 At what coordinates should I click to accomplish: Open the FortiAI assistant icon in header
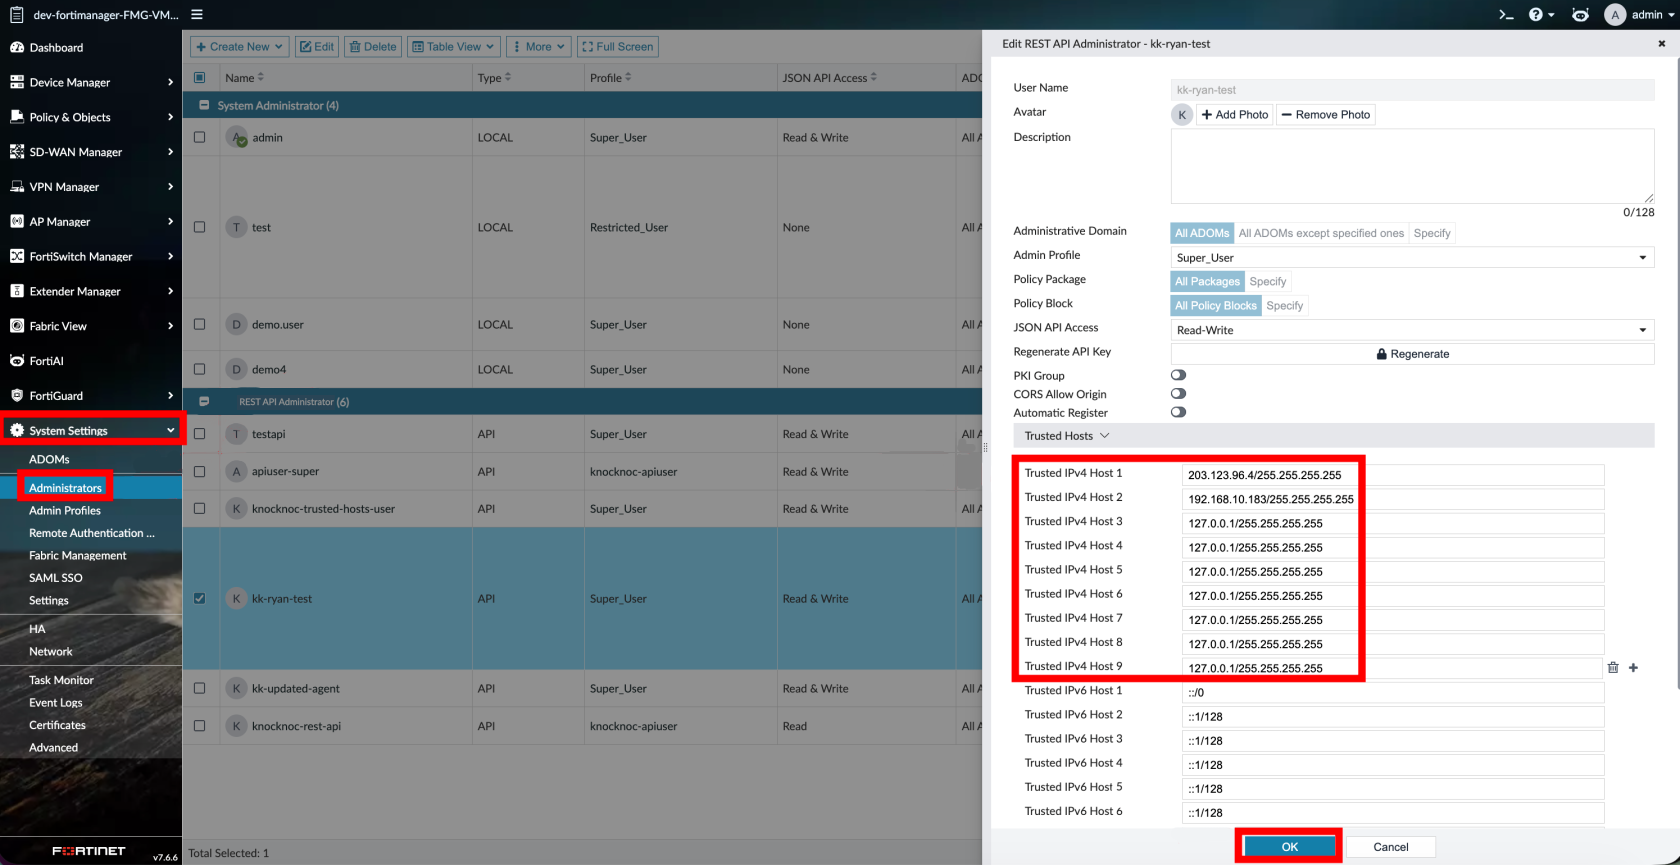coord(1580,15)
